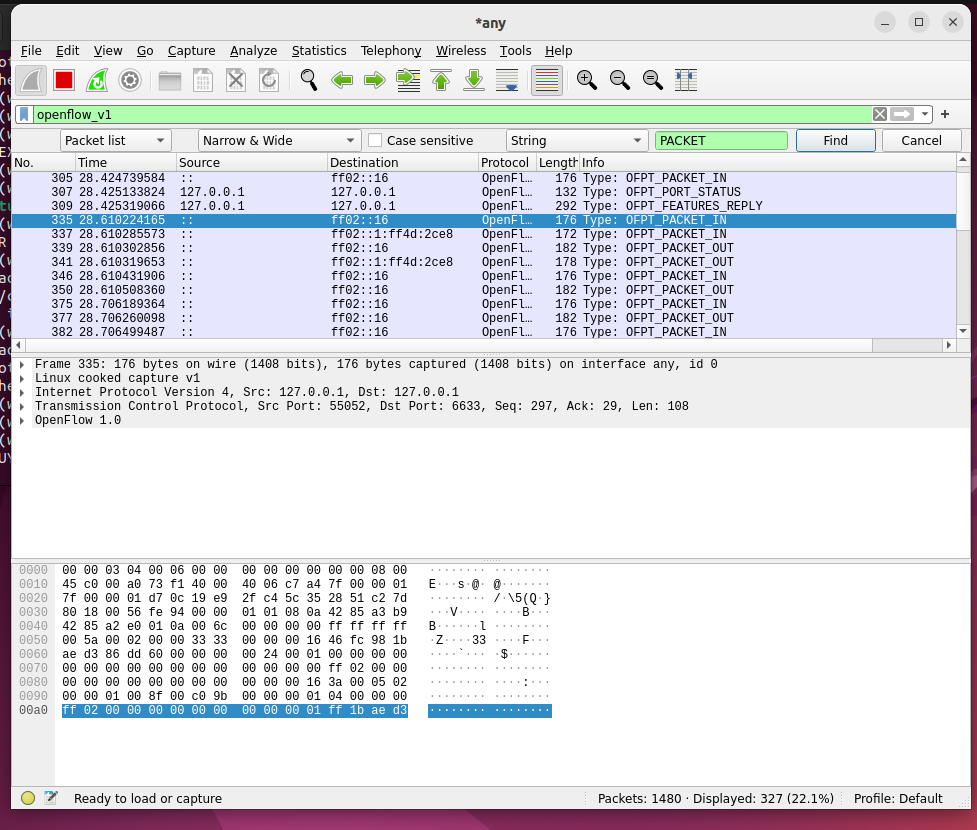Go back to previous packet arrow
The height and width of the screenshot is (830, 977).
[341, 80]
